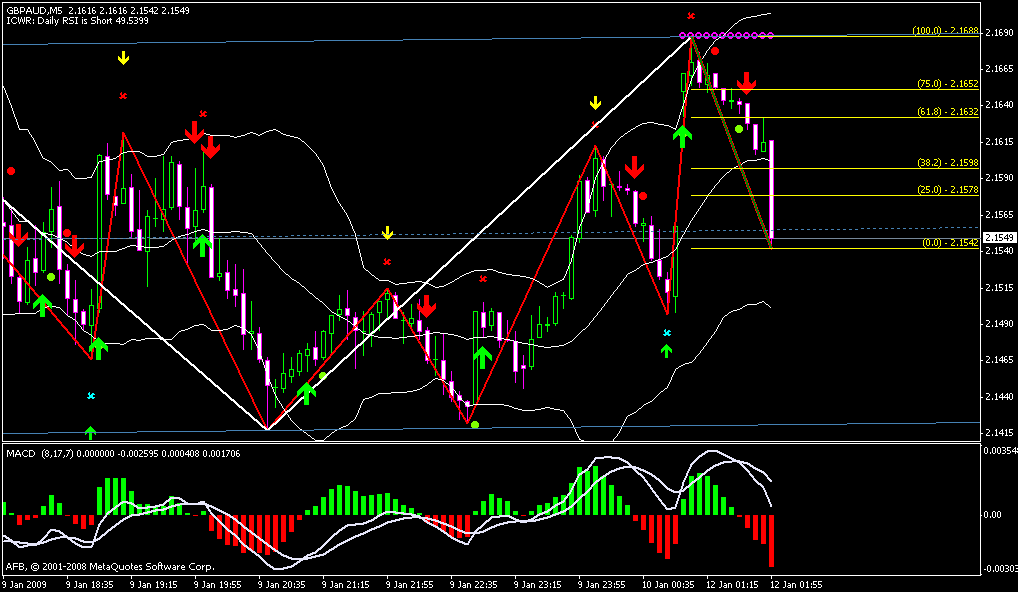Select the green up arrow left of the 2.1688 peak

tap(683, 135)
